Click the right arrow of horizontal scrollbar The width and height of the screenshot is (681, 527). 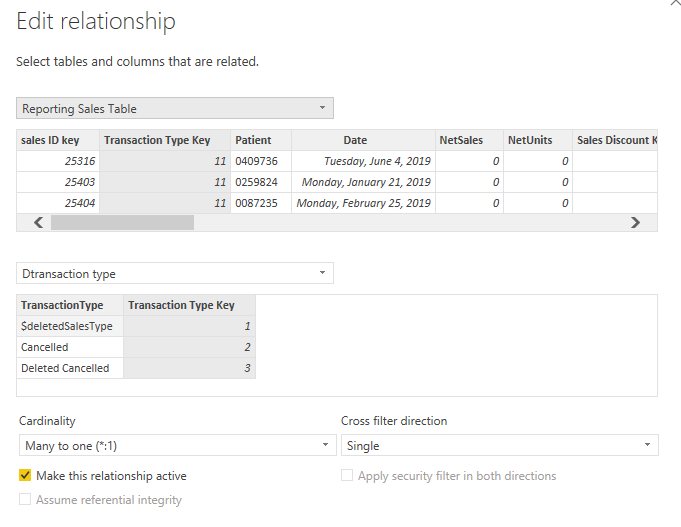[635, 222]
